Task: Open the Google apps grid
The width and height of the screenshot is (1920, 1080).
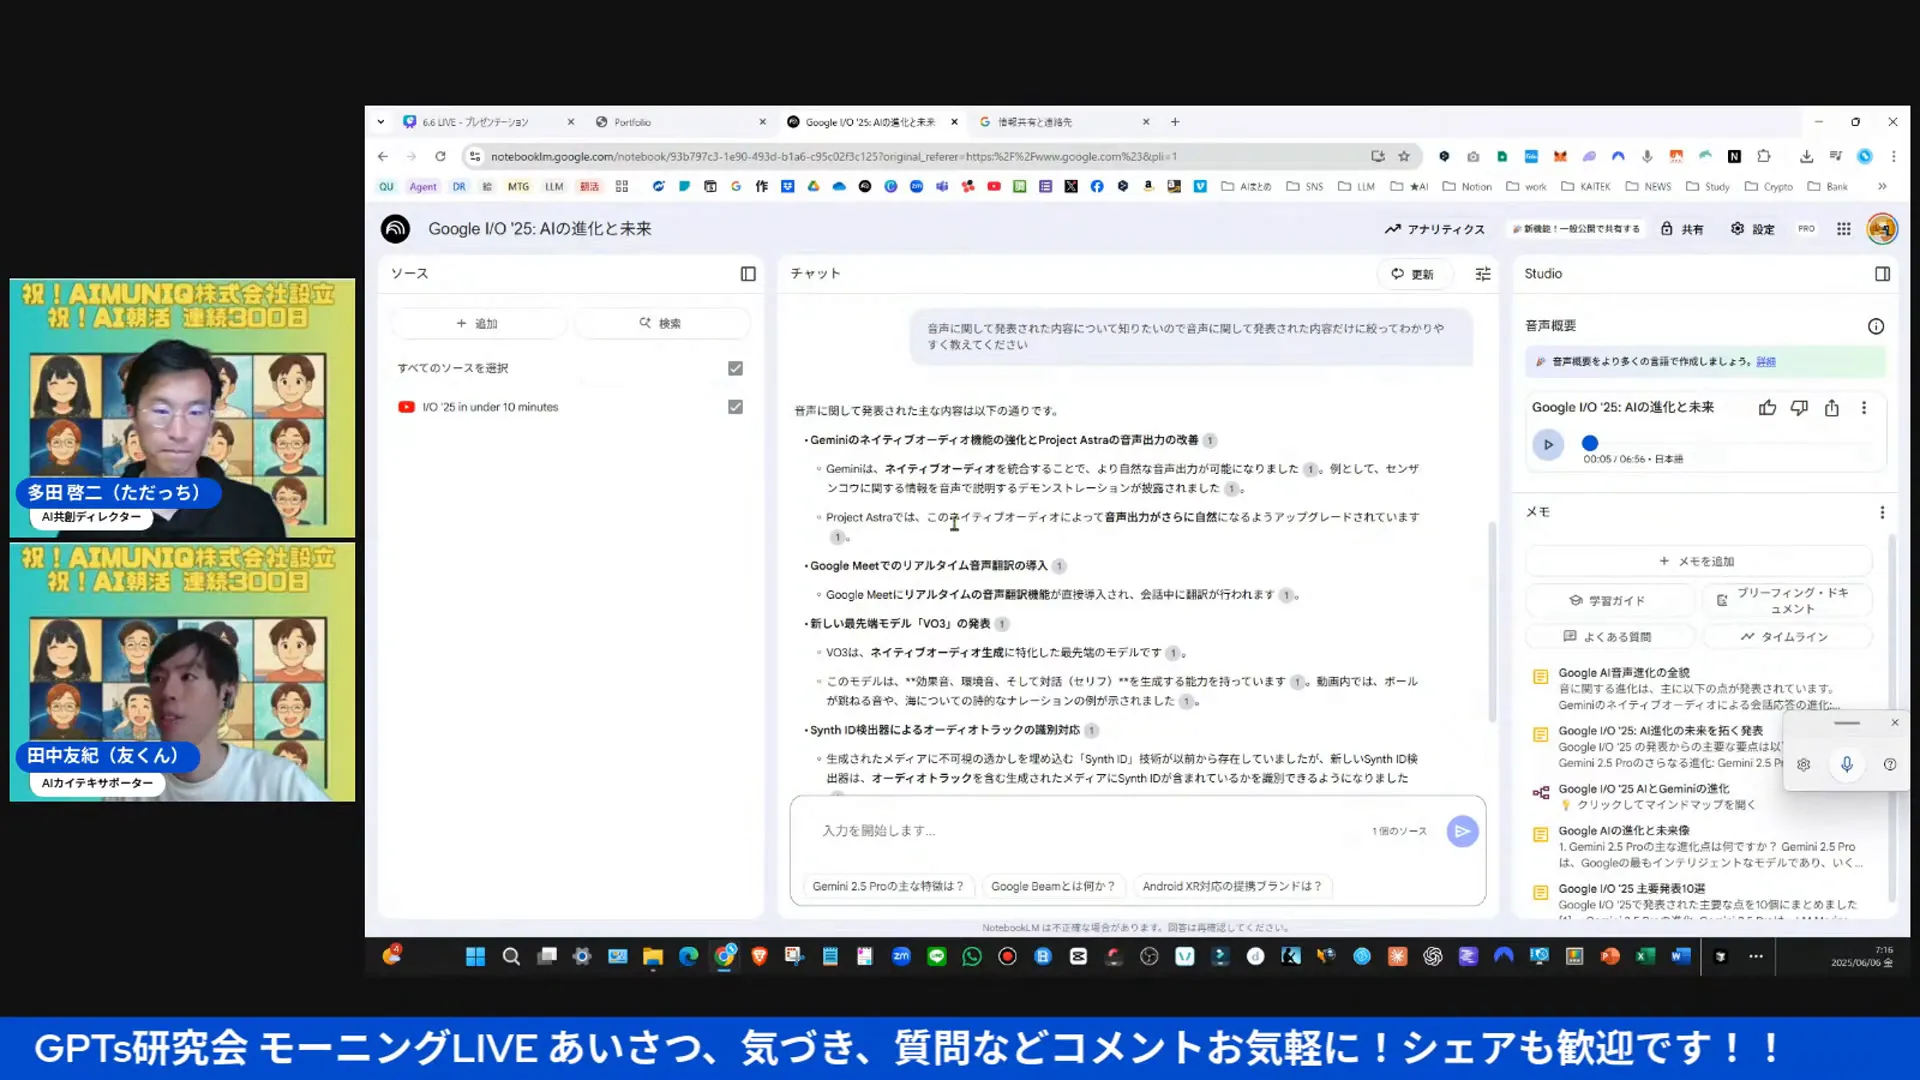Action: [1843, 229]
